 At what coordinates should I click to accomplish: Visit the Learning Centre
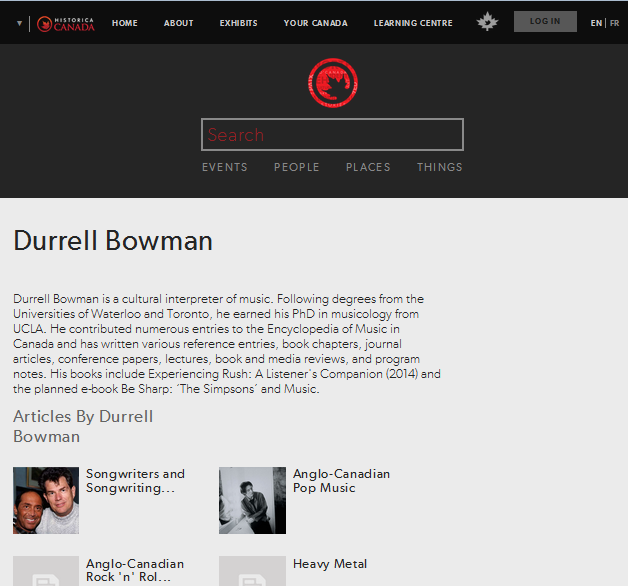coord(413,23)
